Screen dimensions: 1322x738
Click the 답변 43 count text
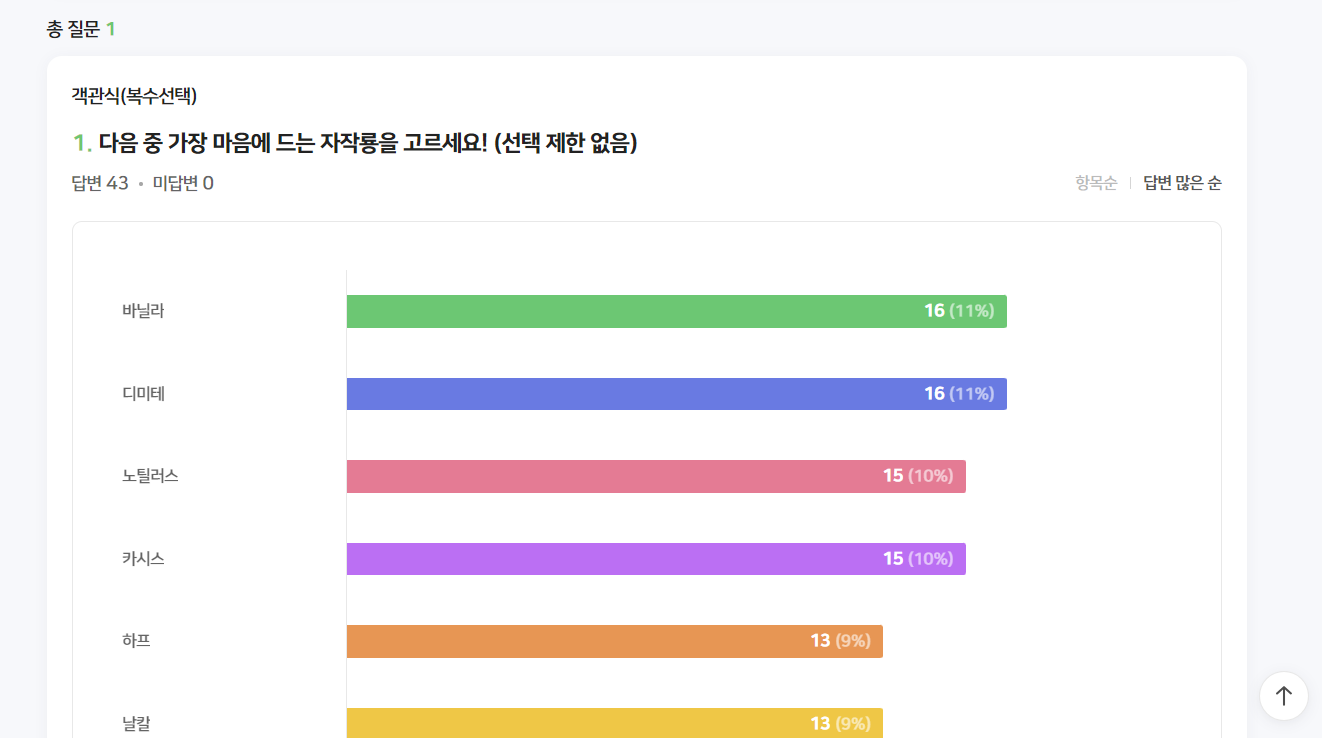coord(100,183)
